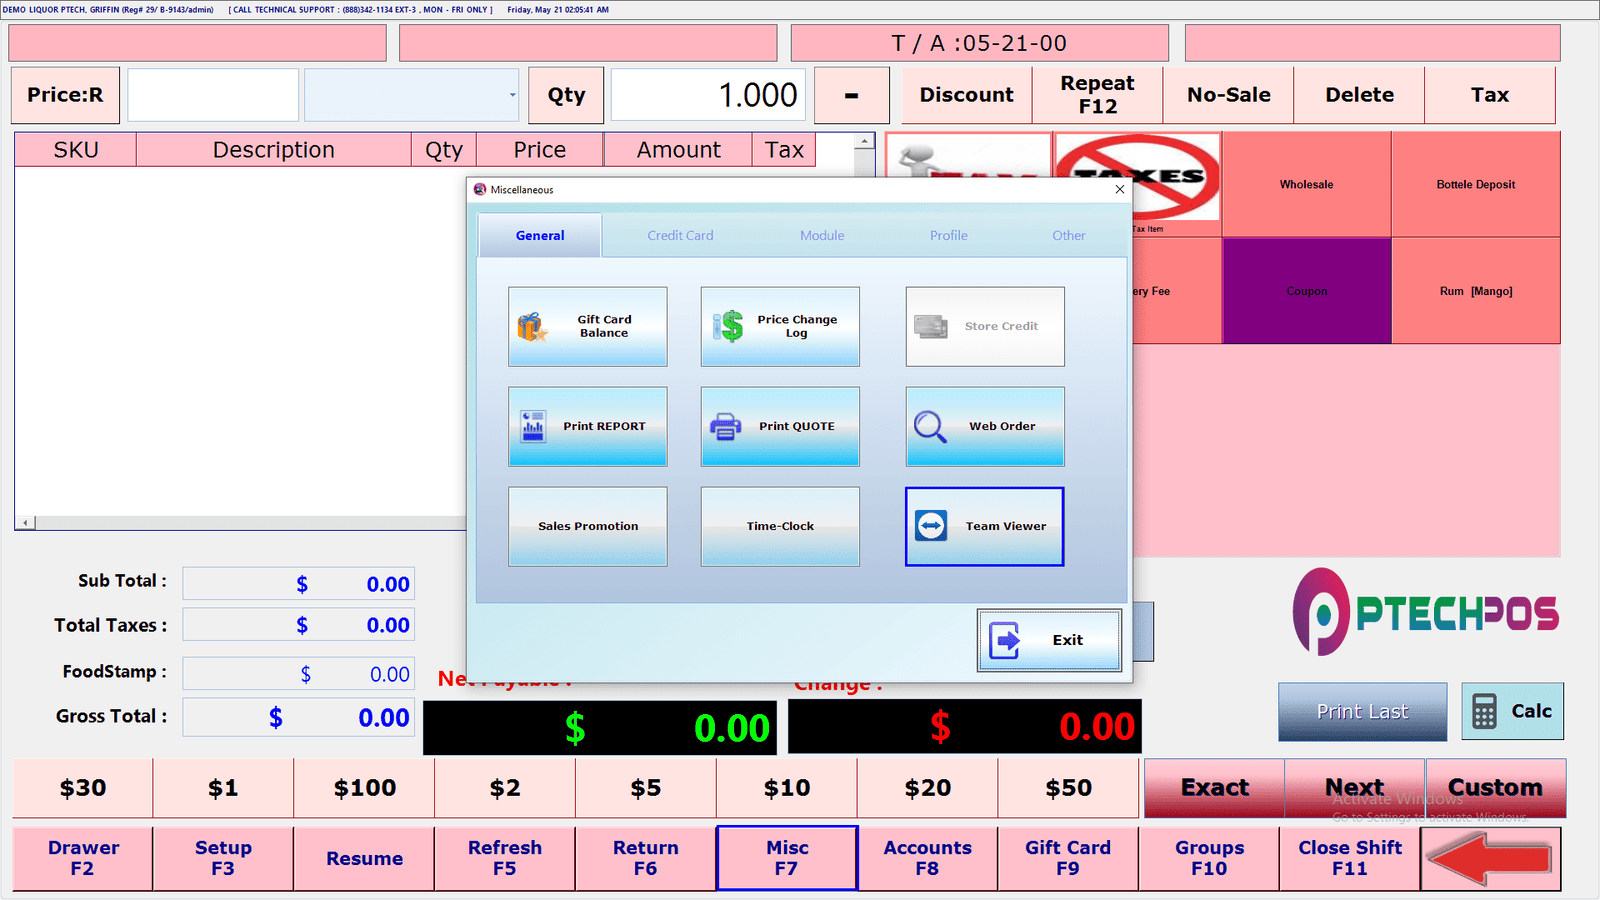This screenshot has height=900, width=1600.
Task: Expand the dropdown next to Price:R
Action: 512,95
